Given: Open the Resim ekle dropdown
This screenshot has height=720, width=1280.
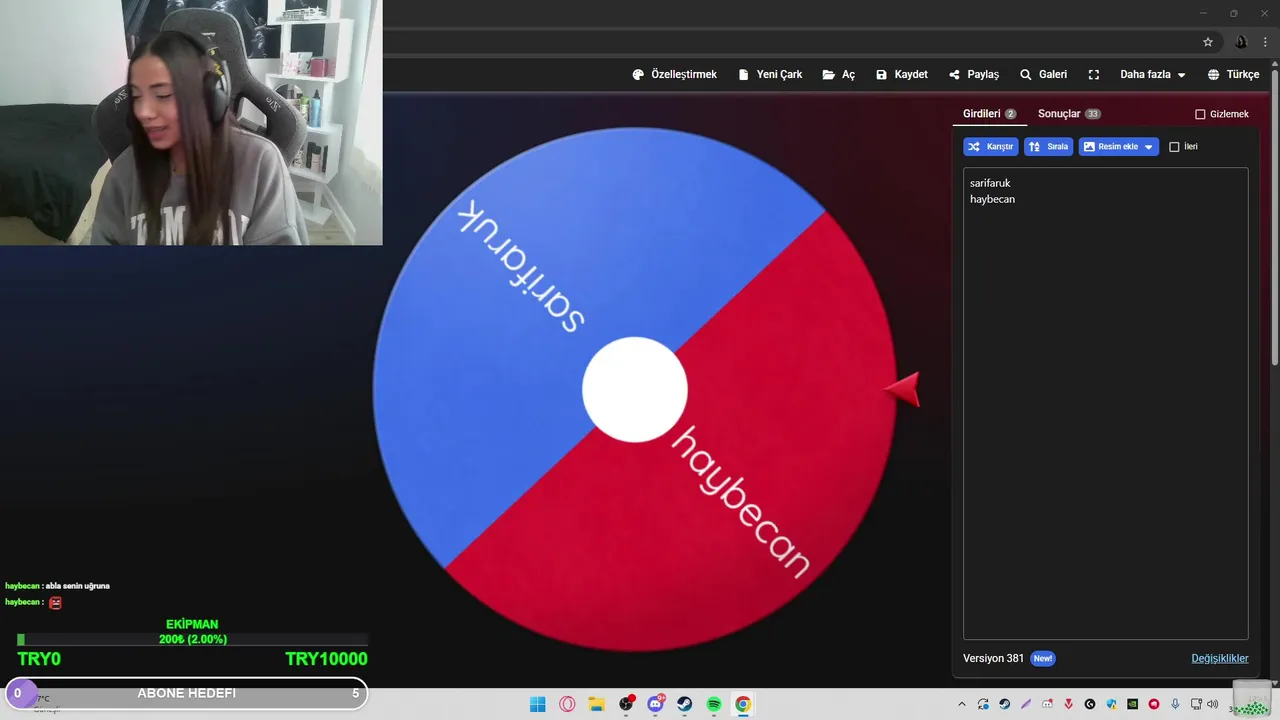Looking at the screenshot, I should click(1118, 147).
